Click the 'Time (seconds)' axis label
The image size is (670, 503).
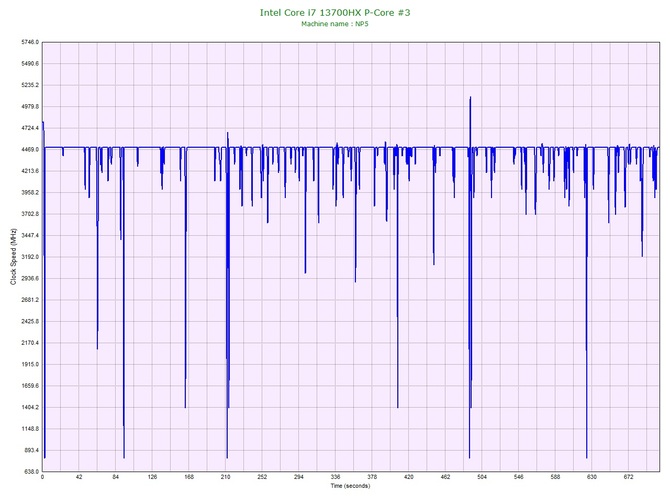click(x=350, y=486)
